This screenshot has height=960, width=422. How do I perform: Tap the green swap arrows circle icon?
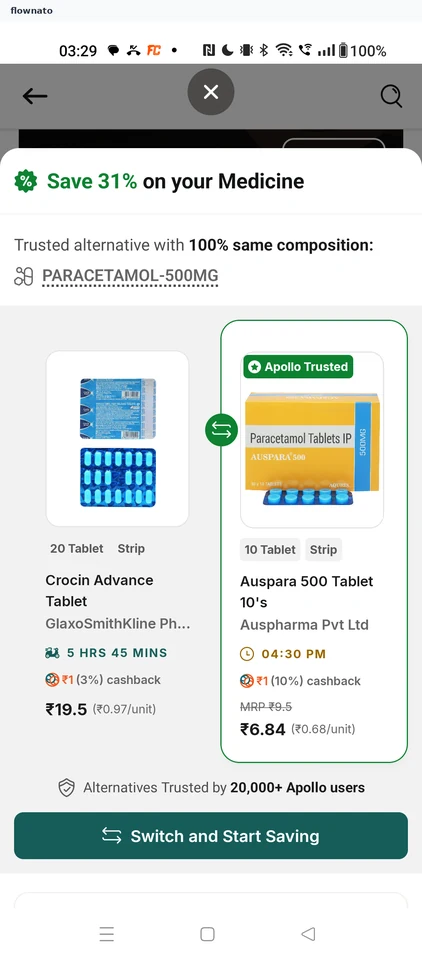[221, 430]
